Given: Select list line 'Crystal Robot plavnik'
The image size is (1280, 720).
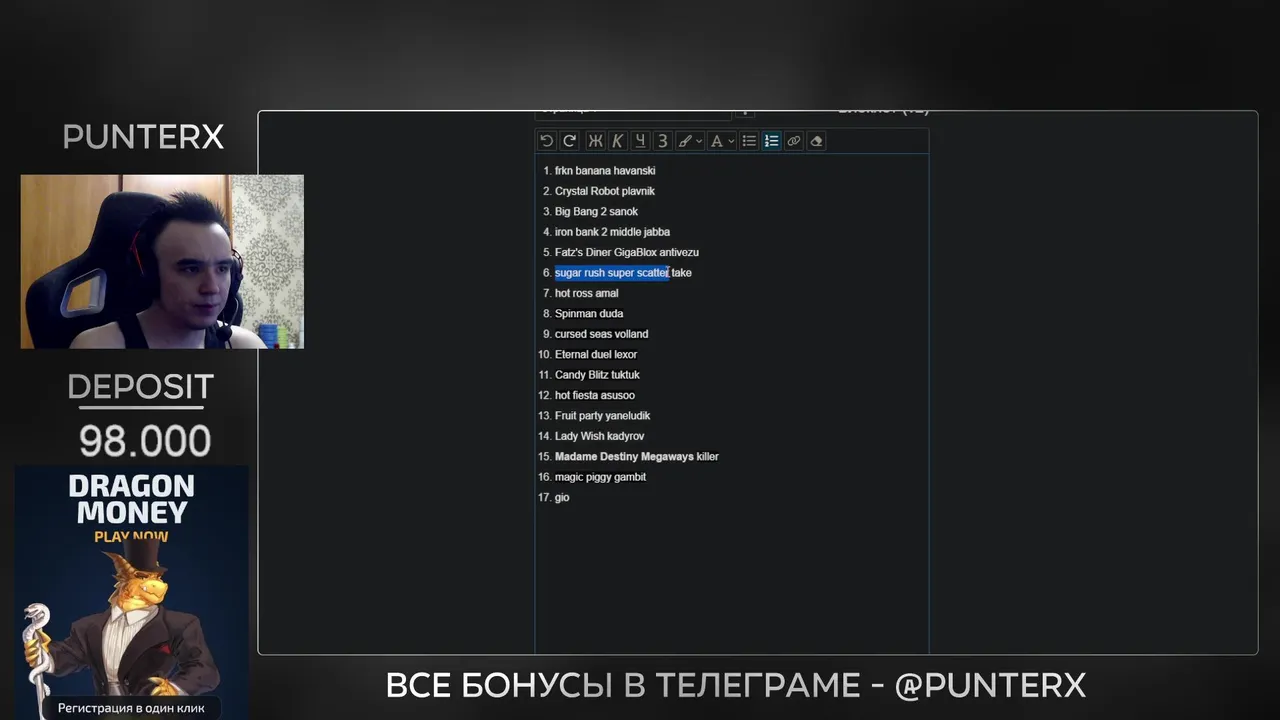Looking at the screenshot, I should point(605,191).
